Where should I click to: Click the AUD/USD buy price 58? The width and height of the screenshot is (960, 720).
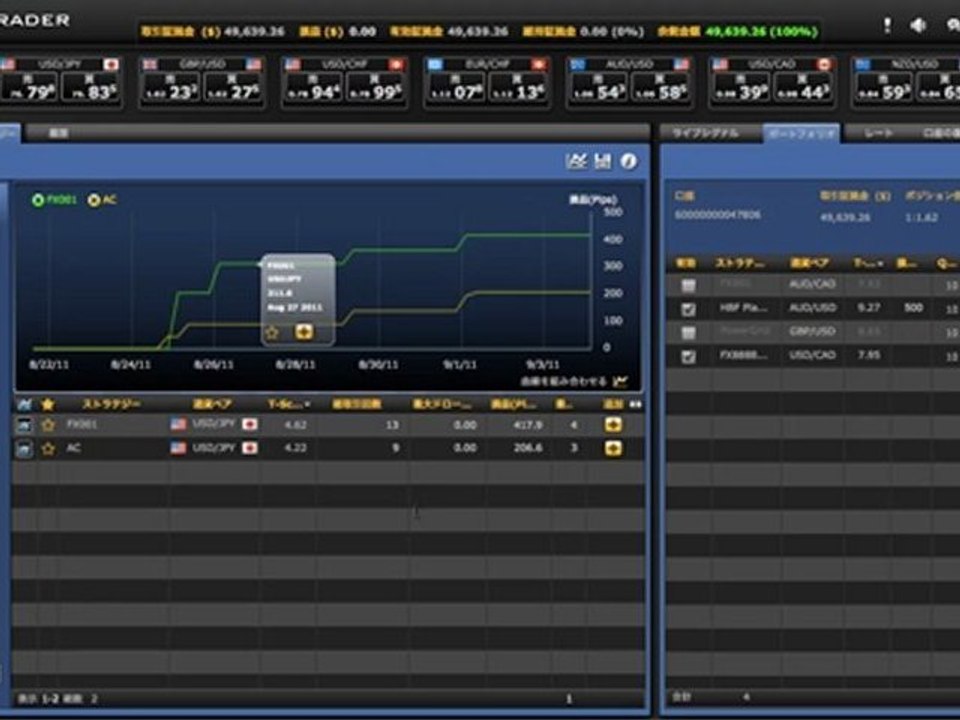click(x=659, y=86)
